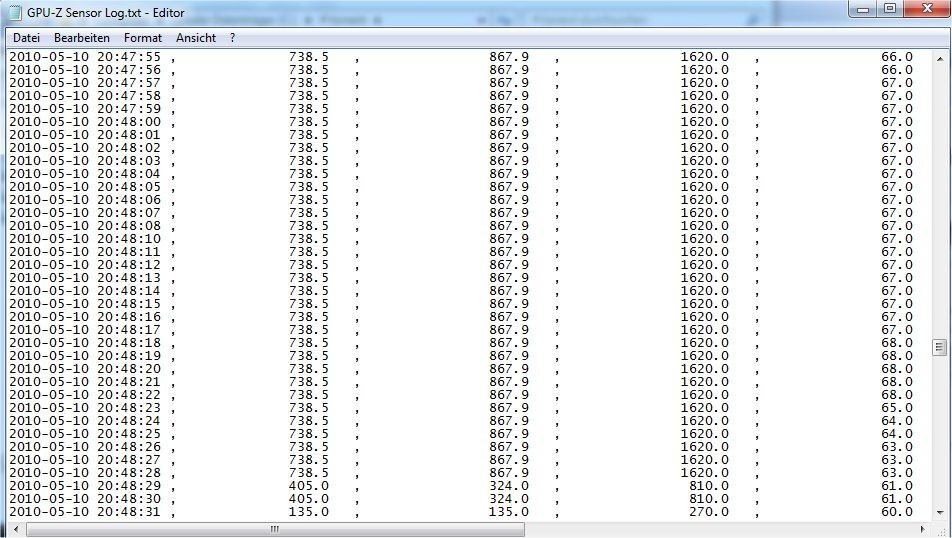Click timestamp 2010-05-10 20:47:55

(x=85, y=57)
